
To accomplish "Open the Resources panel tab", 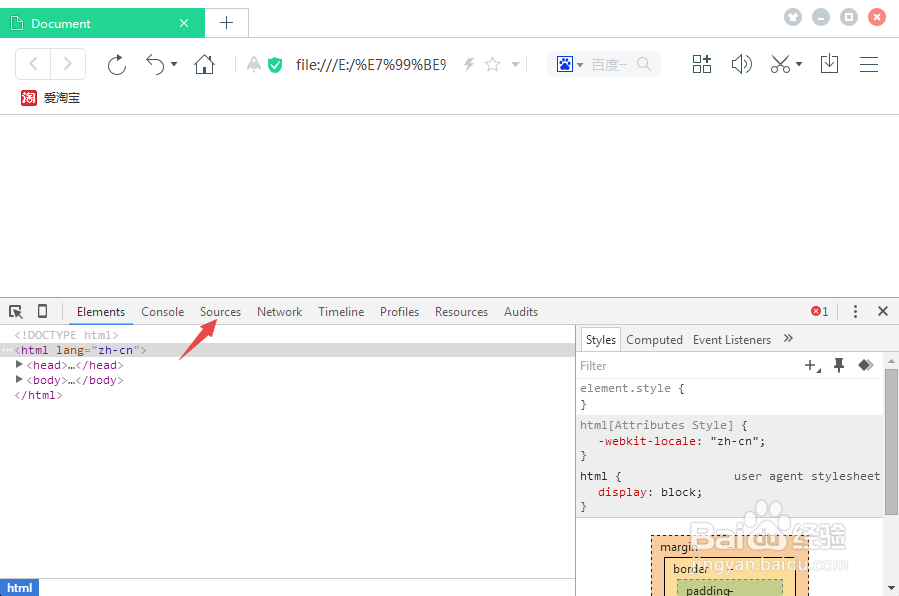I will tap(462, 312).
